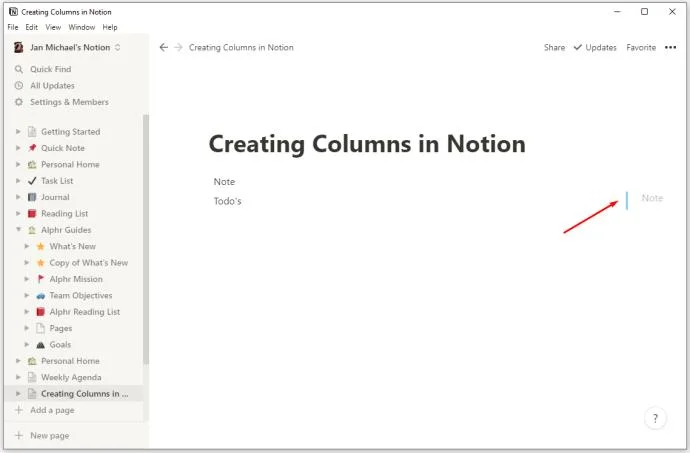Click the Weekly Agenda page icon
The height and width of the screenshot is (453, 690).
[x=32, y=377]
